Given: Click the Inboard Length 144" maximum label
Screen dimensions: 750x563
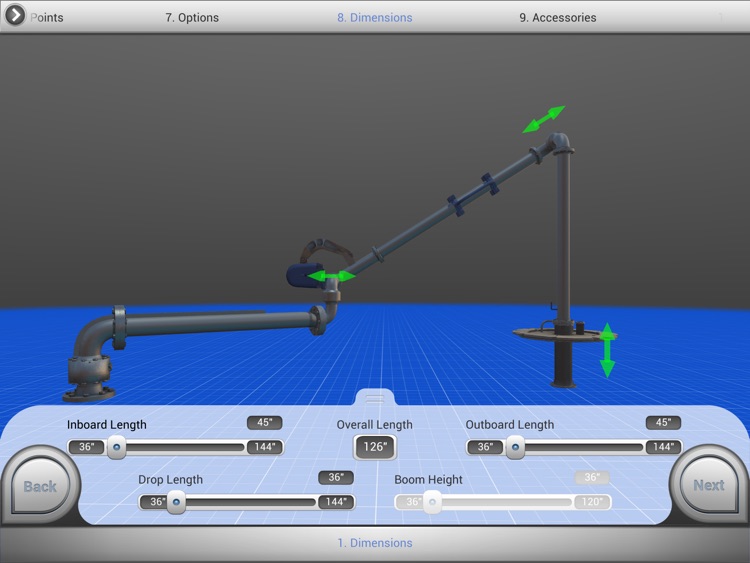Looking at the screenshot, I should pyautogui.click(x=265, y=447).
